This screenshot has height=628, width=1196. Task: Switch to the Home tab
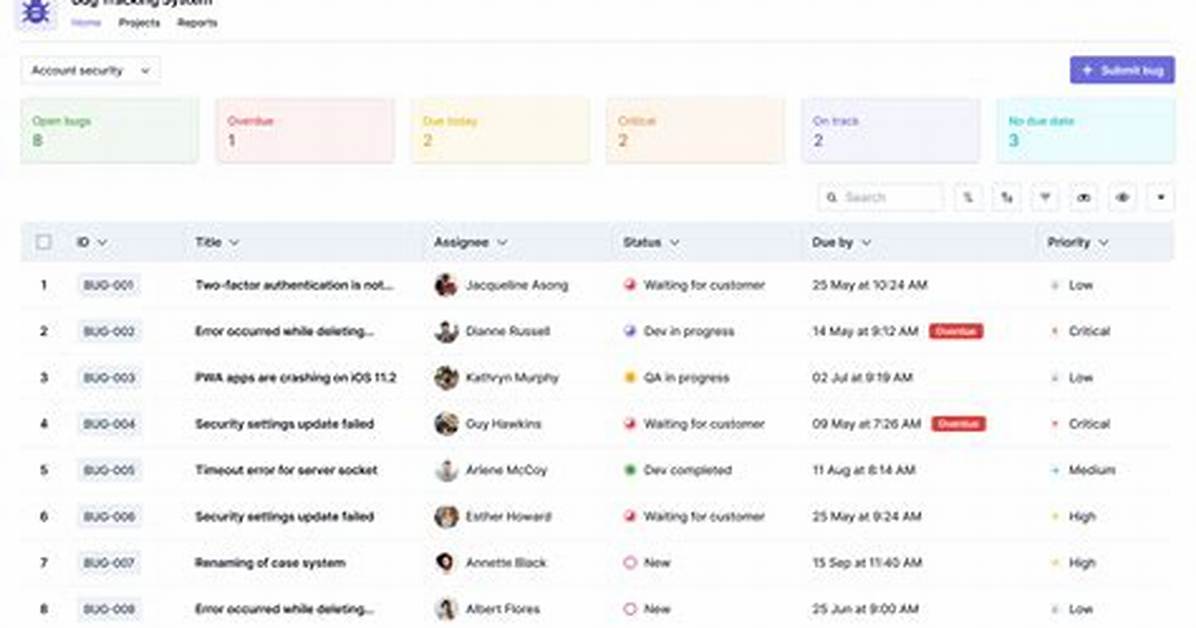click(x=86, y=23)
